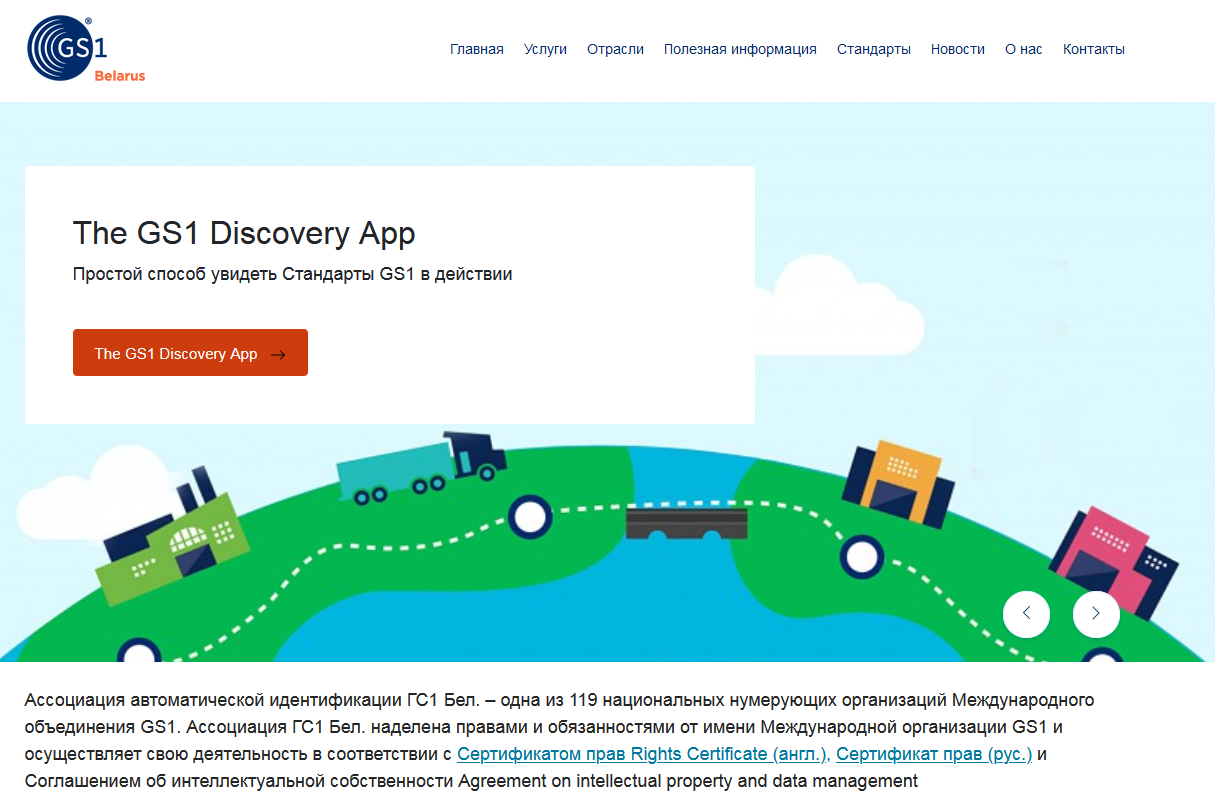Open the Контакты menu item
The image size is (1215, 805).
[x=1094, y=49]
